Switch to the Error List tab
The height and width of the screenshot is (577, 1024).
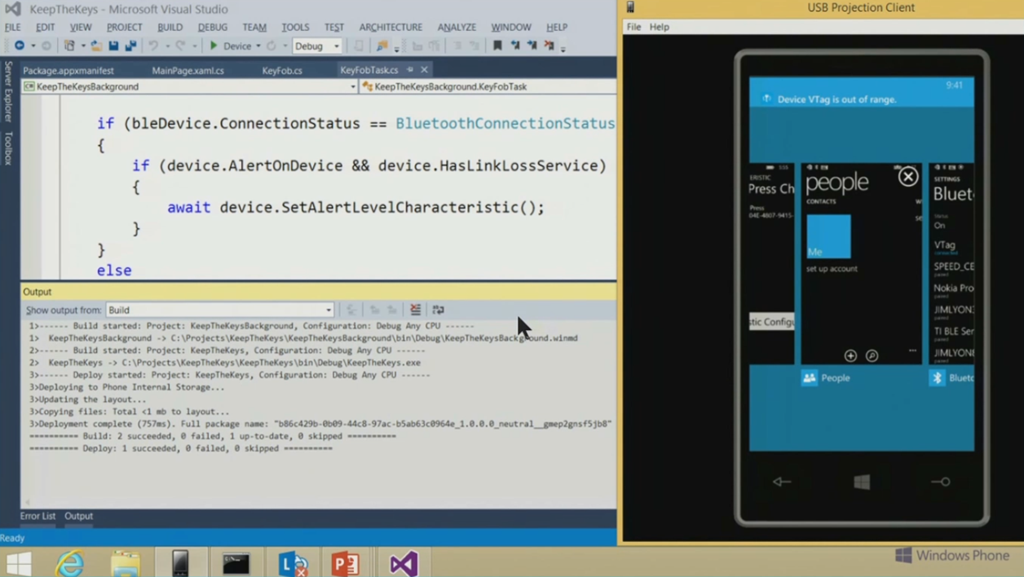coord(38,516)
